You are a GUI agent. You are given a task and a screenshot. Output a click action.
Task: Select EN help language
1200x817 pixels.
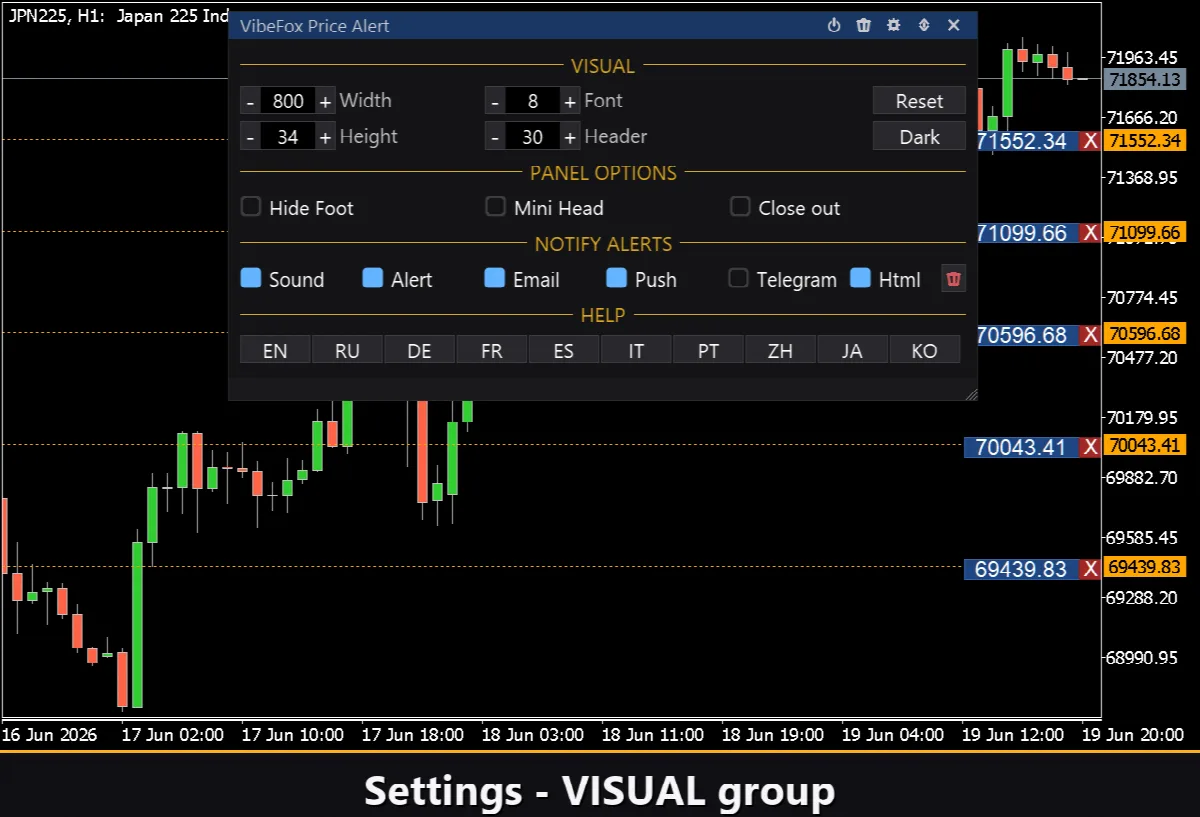[275, 350]
